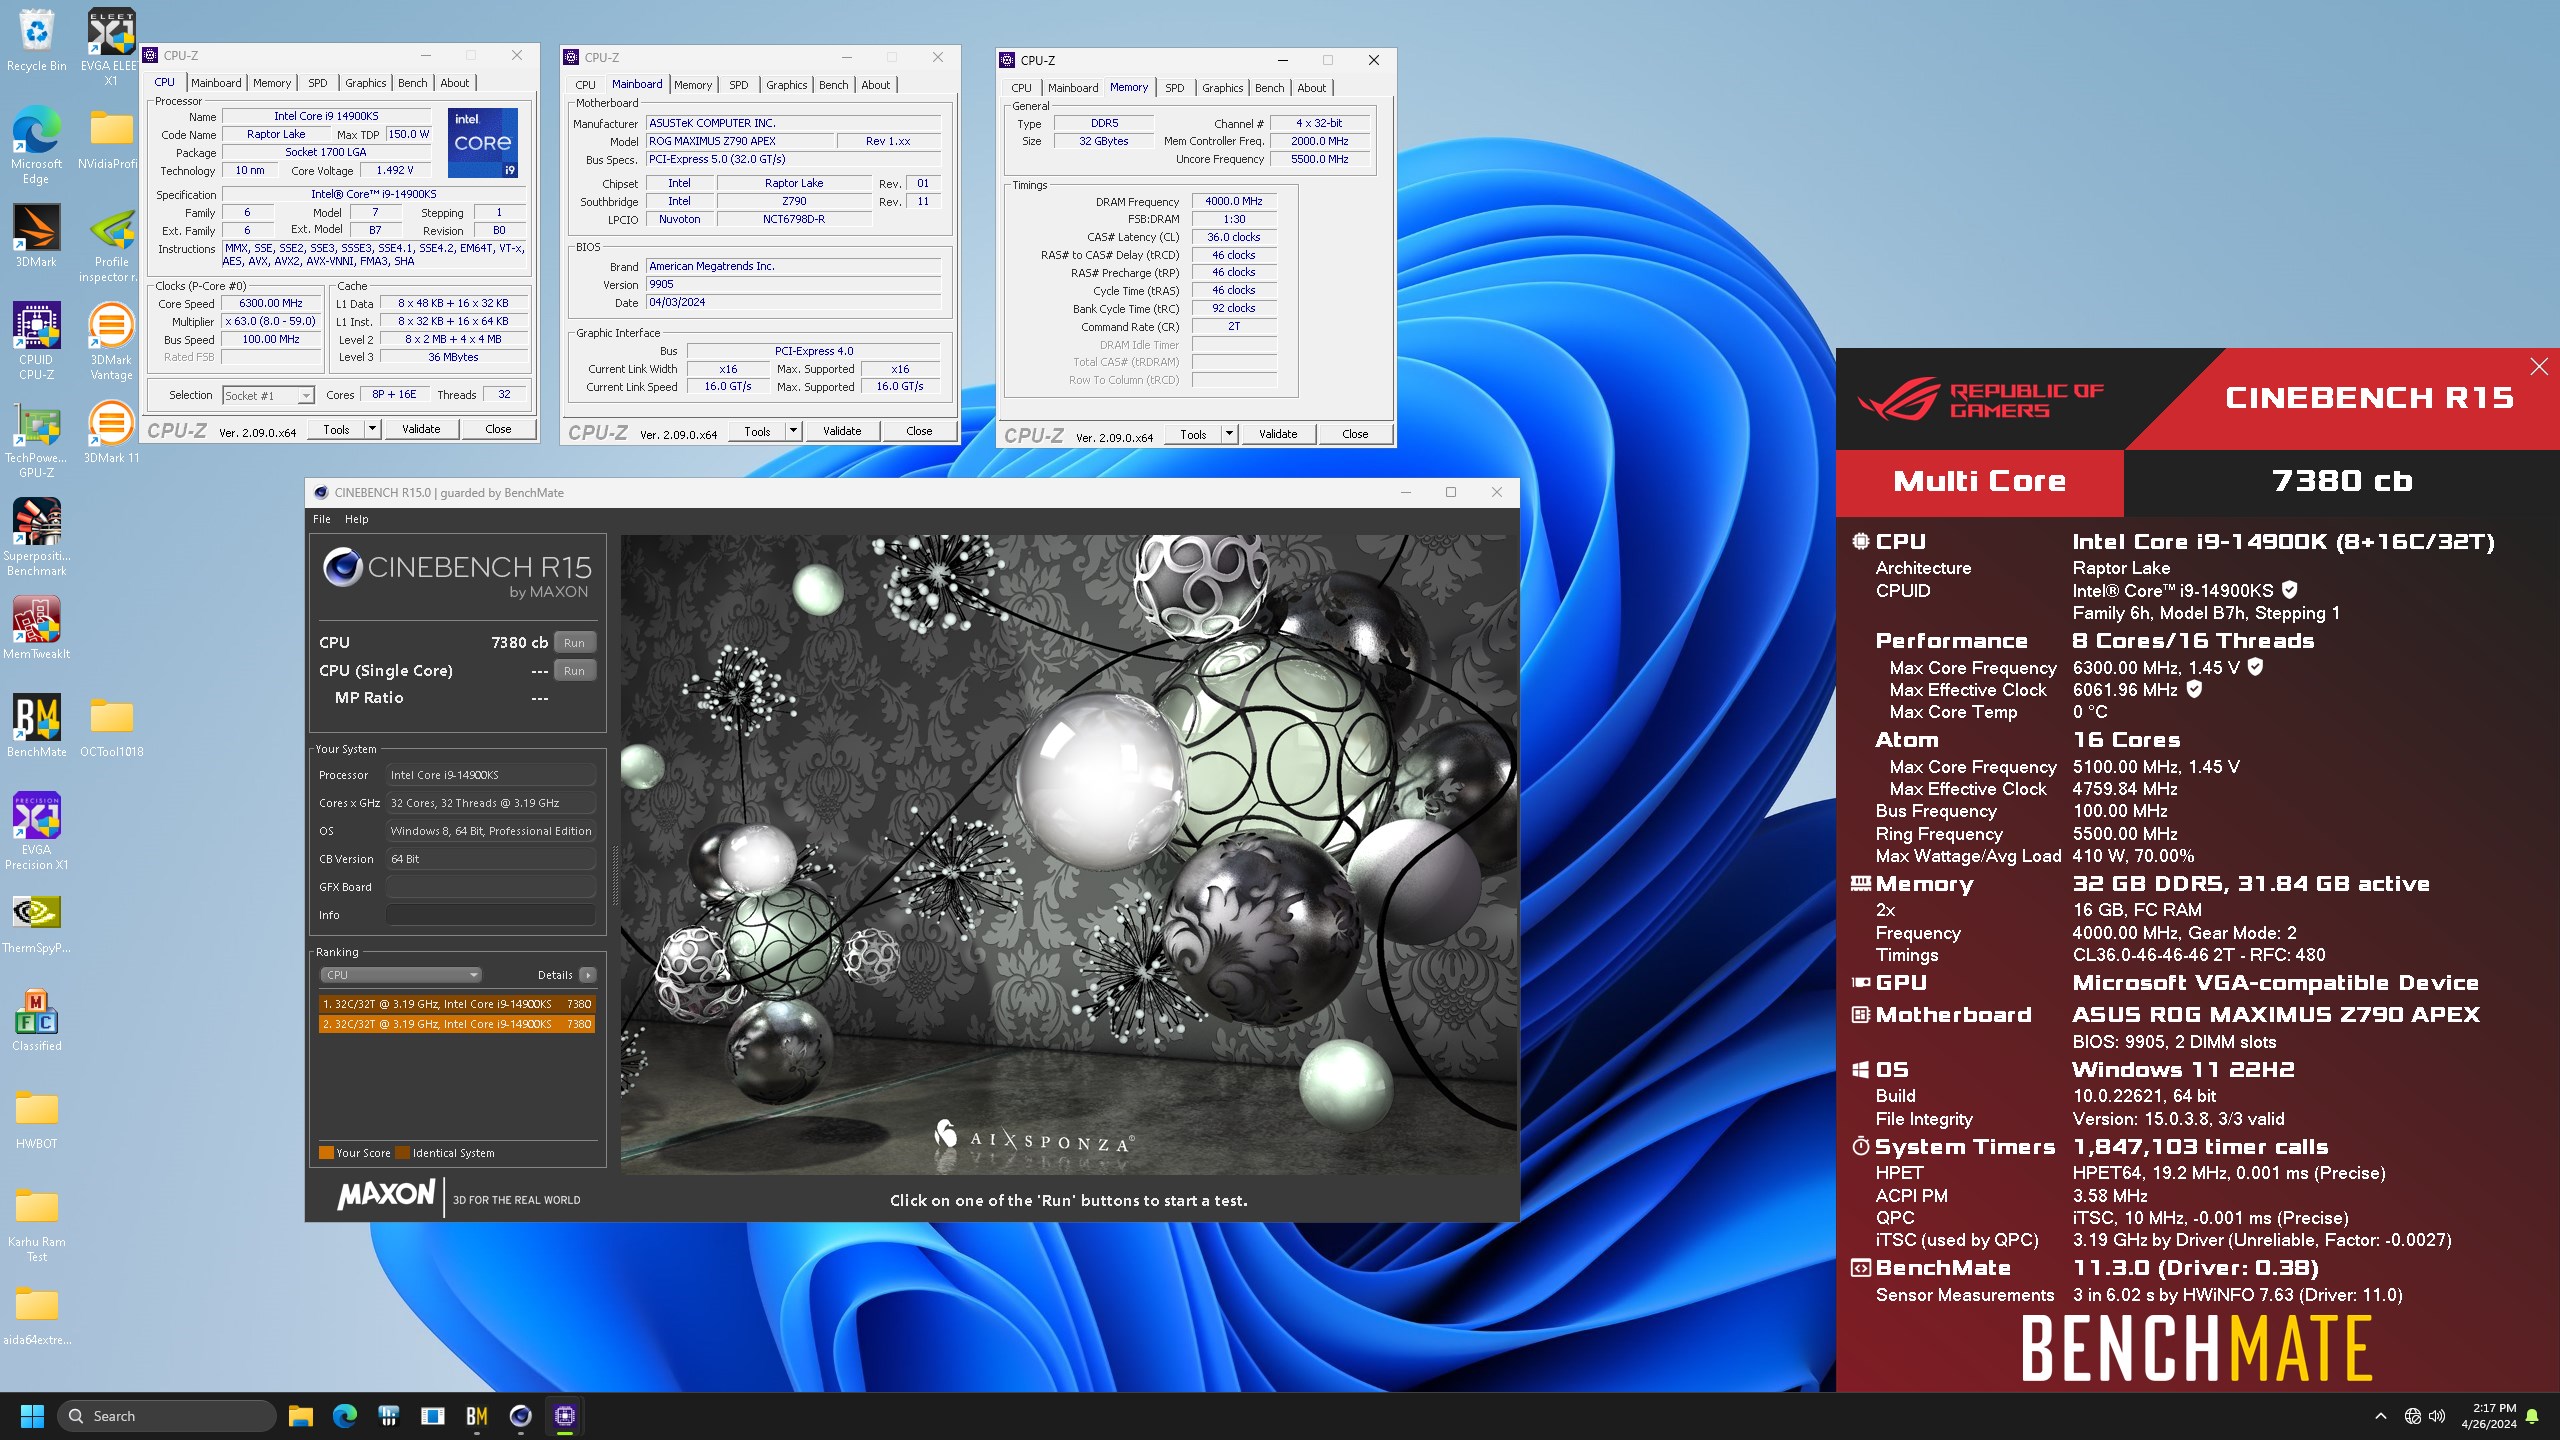Image resolution: width=2560 pixels, height=1440 pixels.
Task: Show hidden system tray icons chevron
Action: click(2381, 1416)
